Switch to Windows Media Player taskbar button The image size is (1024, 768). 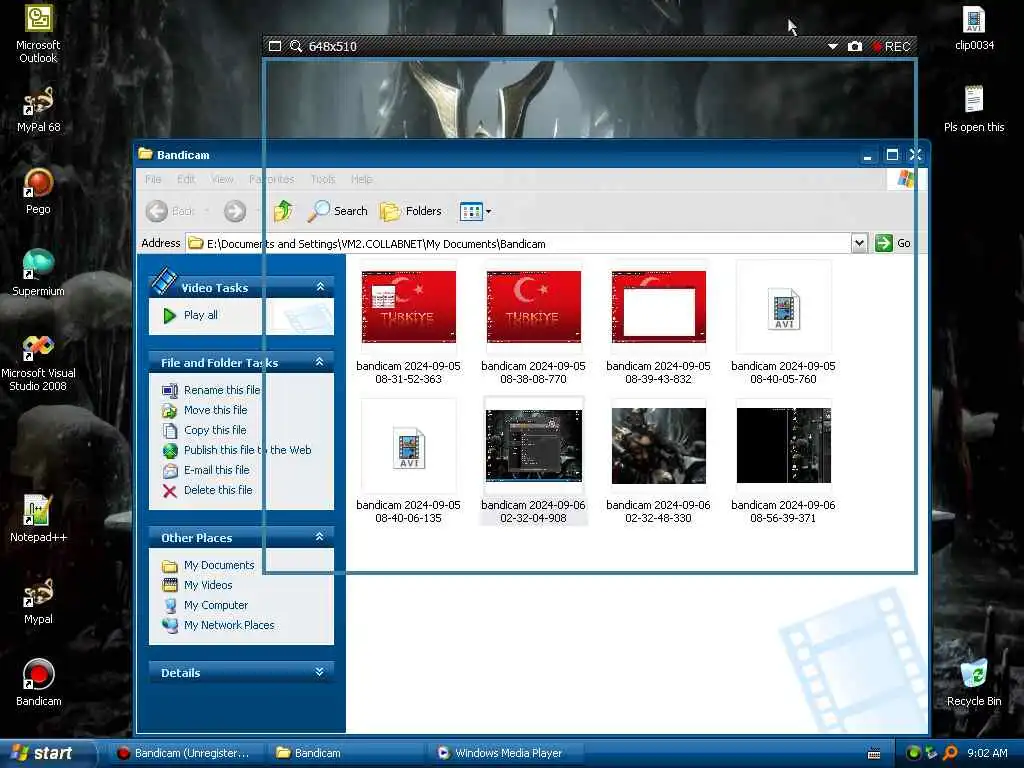point(506,753)
